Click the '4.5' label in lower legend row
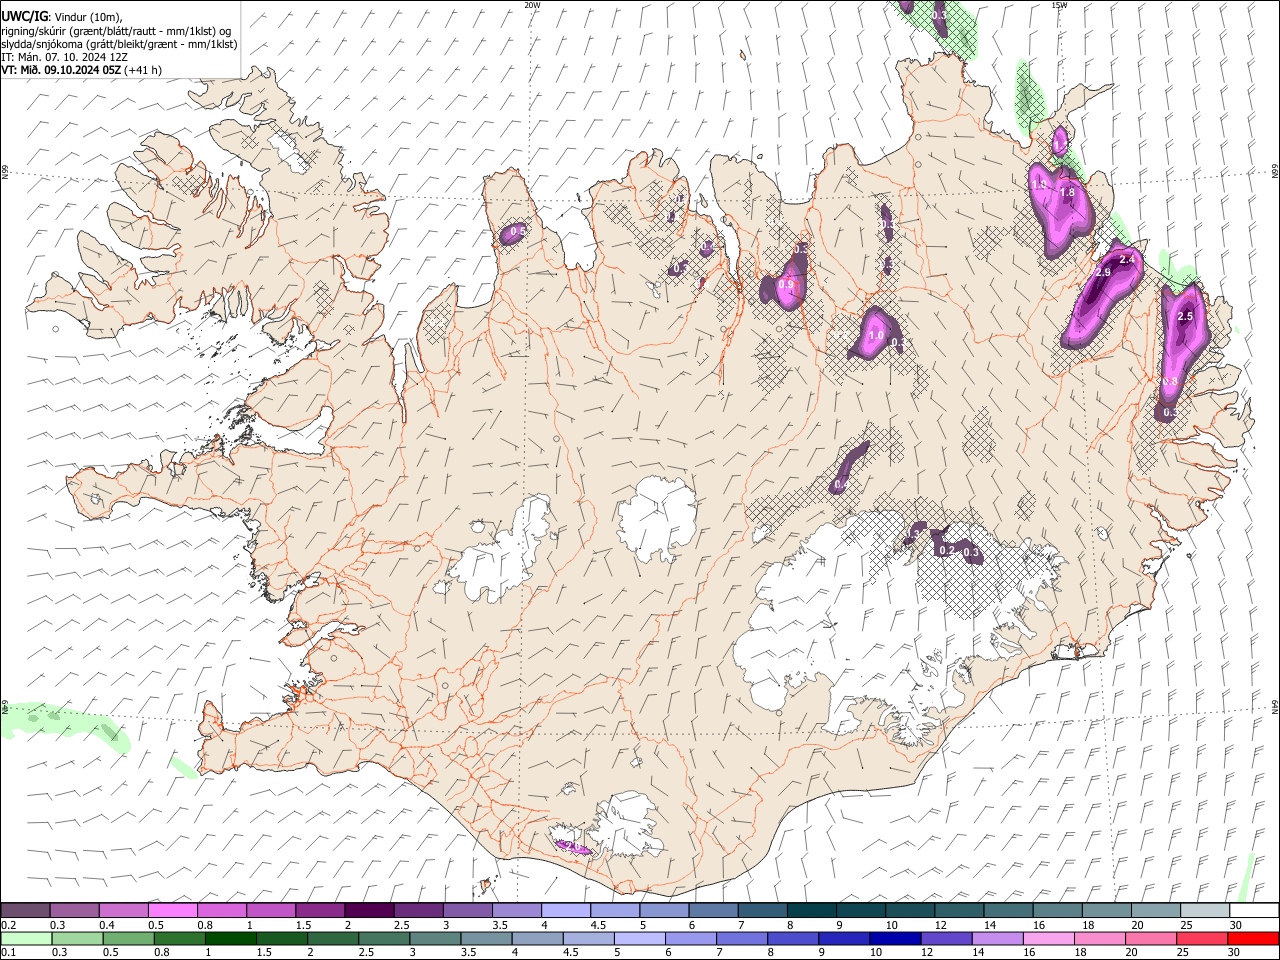 pyautogui.click(x=570, y=952)
